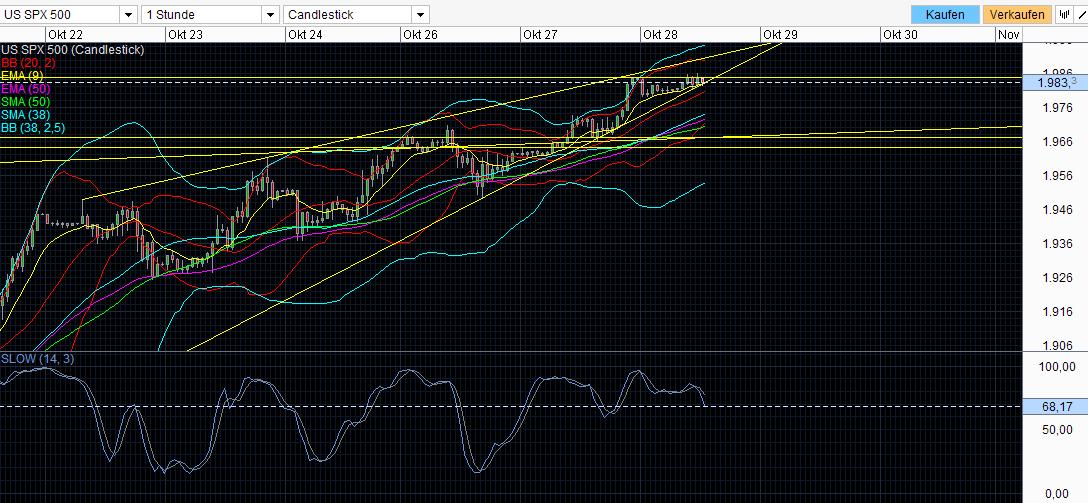Click the 'Okt 23' date axis label
1088x503 pixels.
point(186,35)
